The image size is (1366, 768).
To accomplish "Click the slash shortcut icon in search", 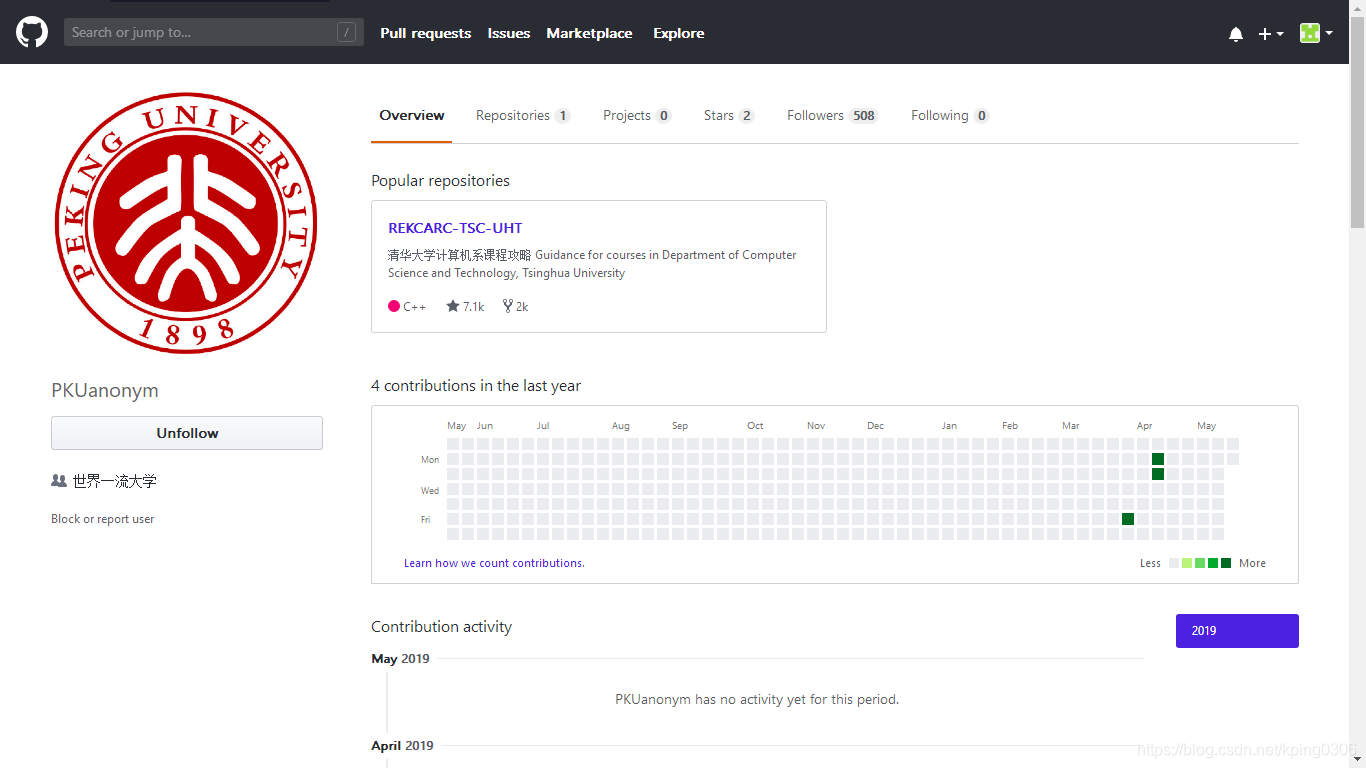I will click(347, 32).
